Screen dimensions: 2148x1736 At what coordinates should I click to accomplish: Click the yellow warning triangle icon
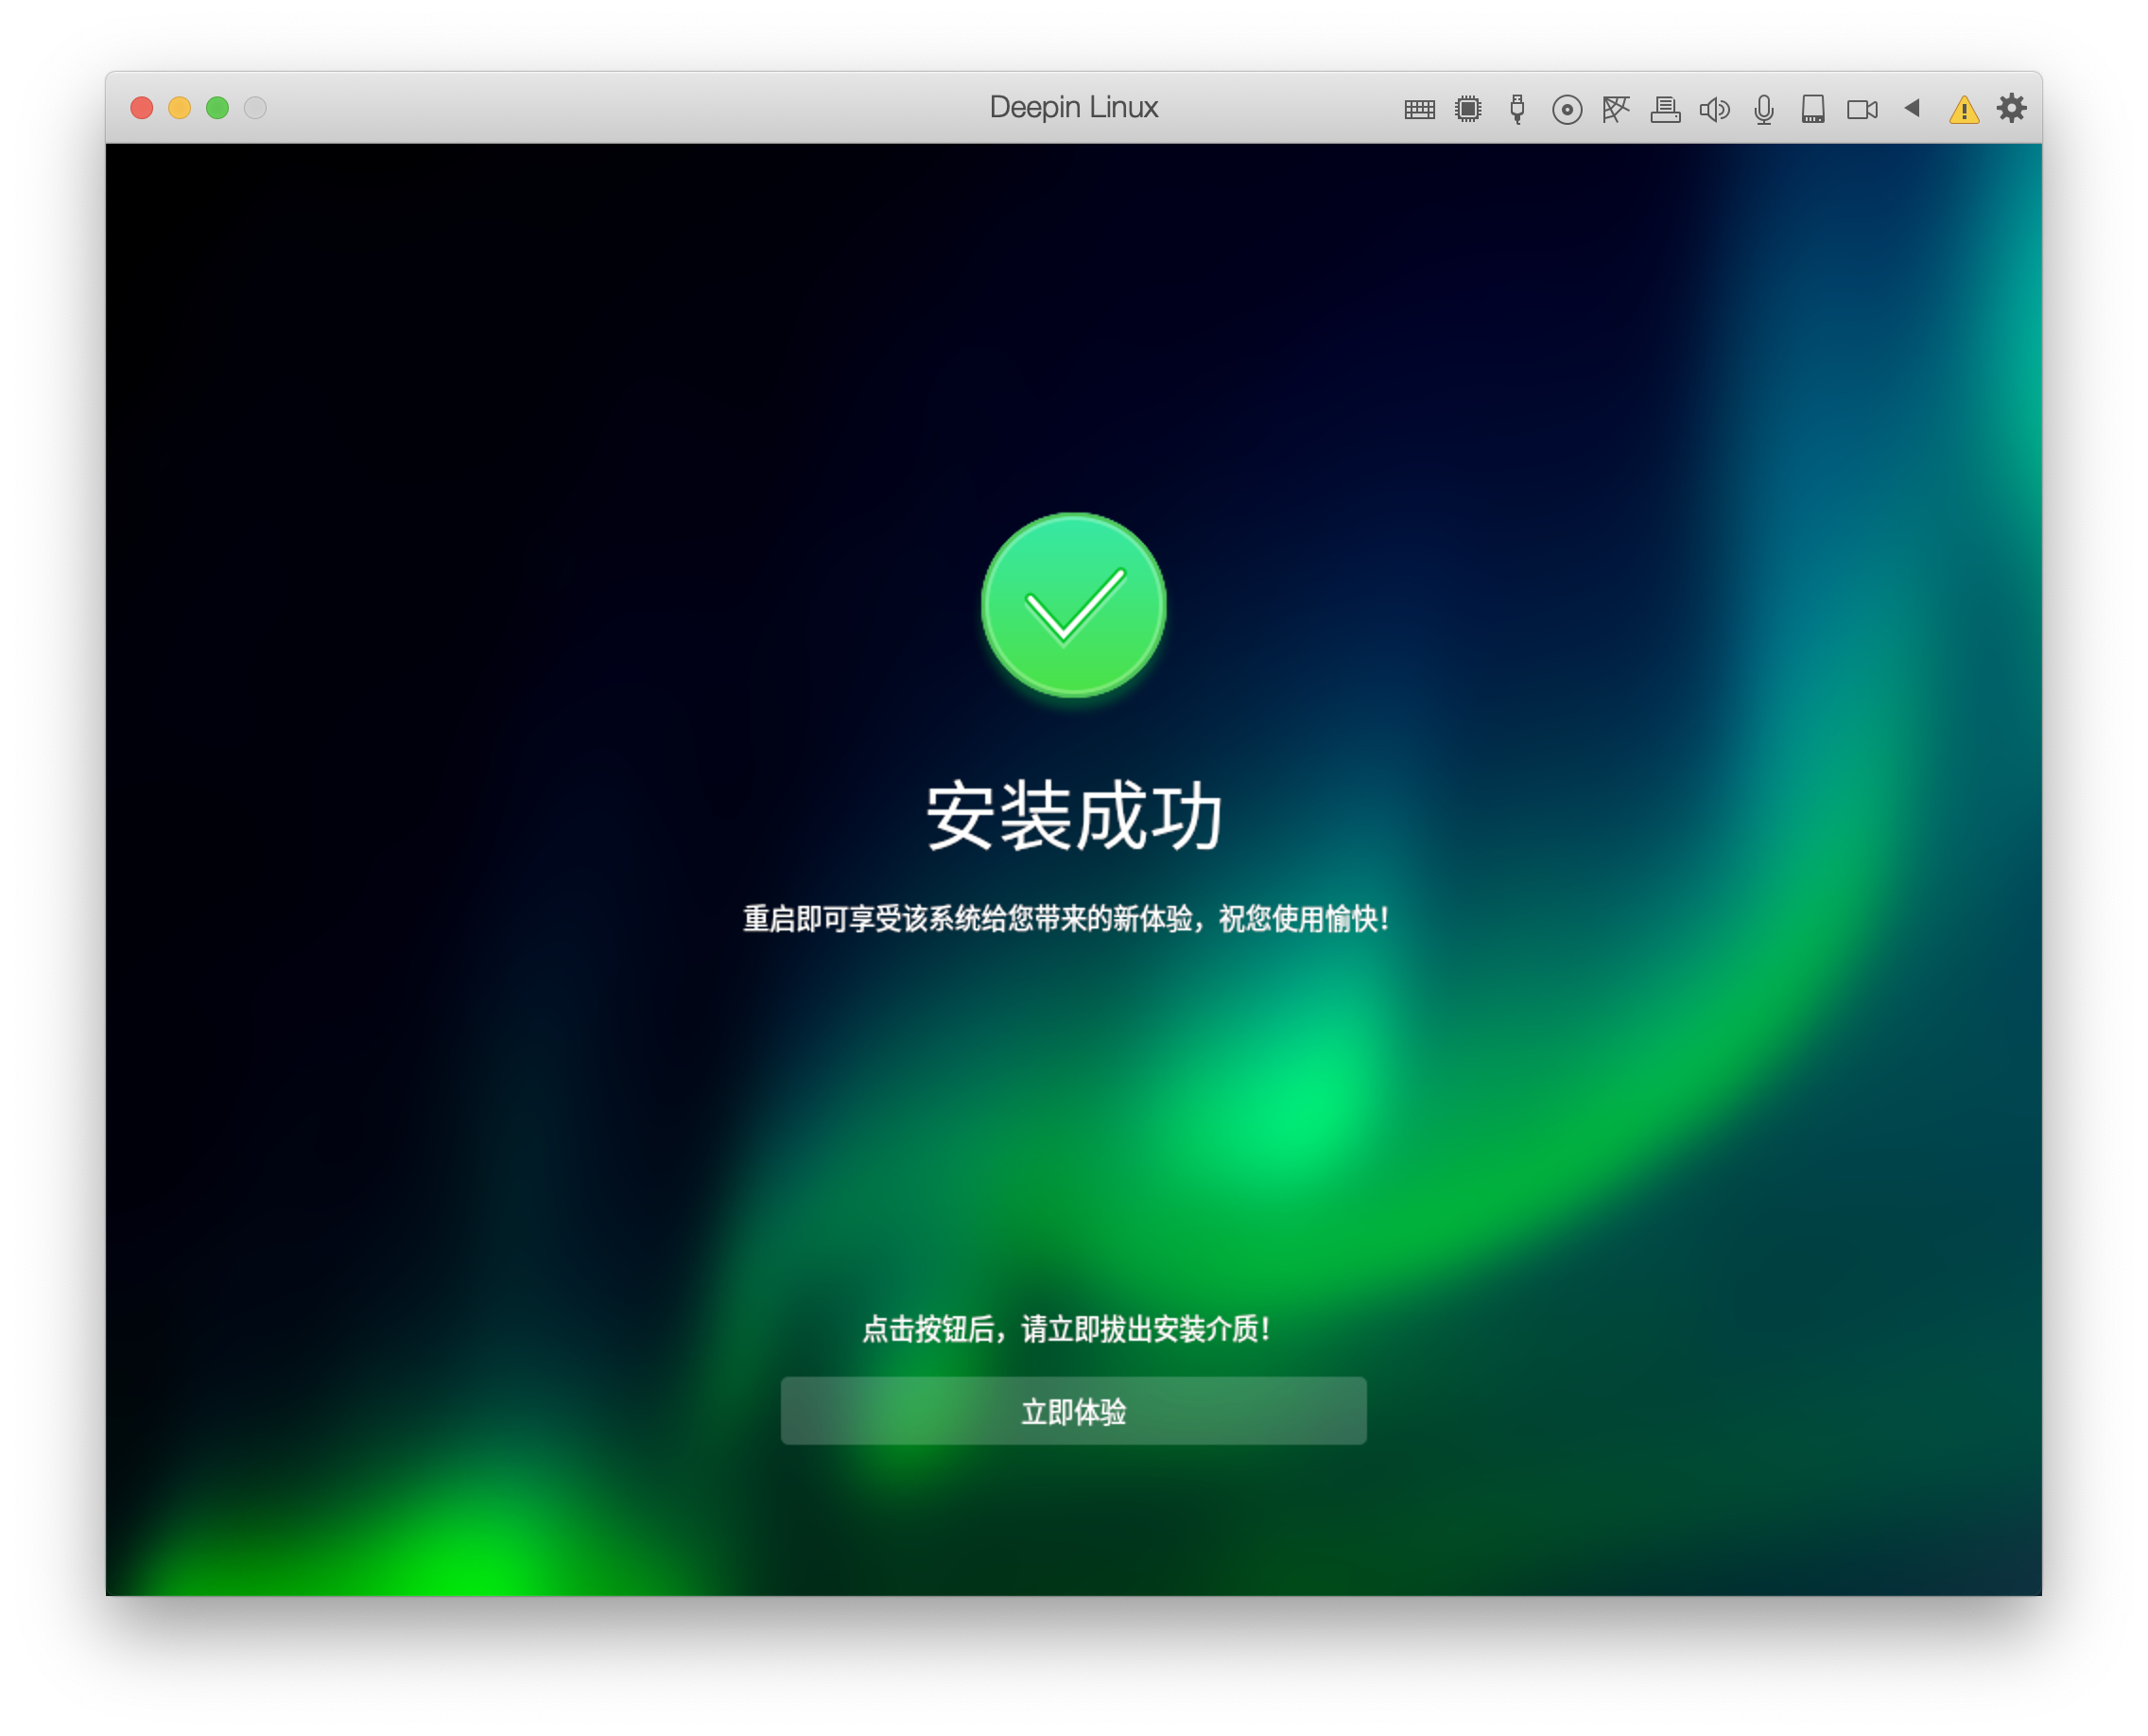point(1964,109)
